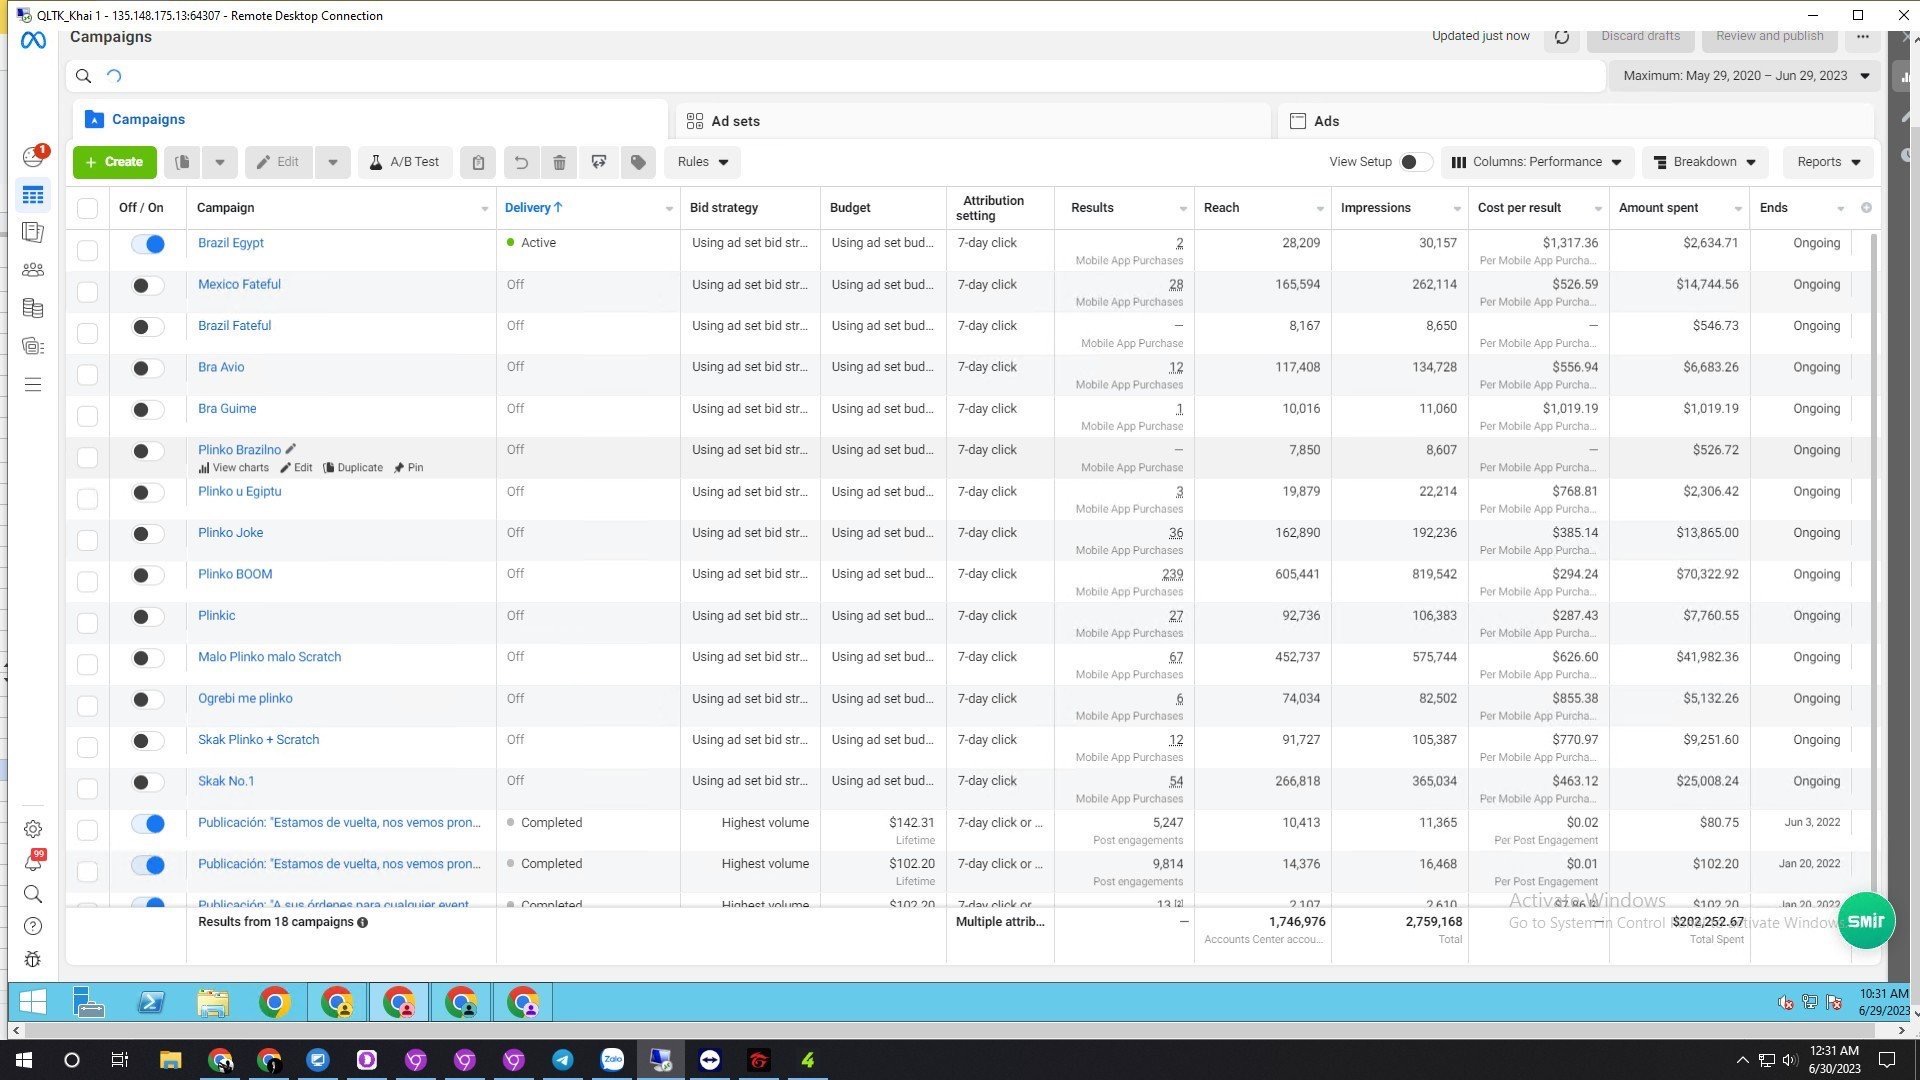Select all campaigns with header checkbox
The image size is (1920, 1080).
[x=88, y=208]
